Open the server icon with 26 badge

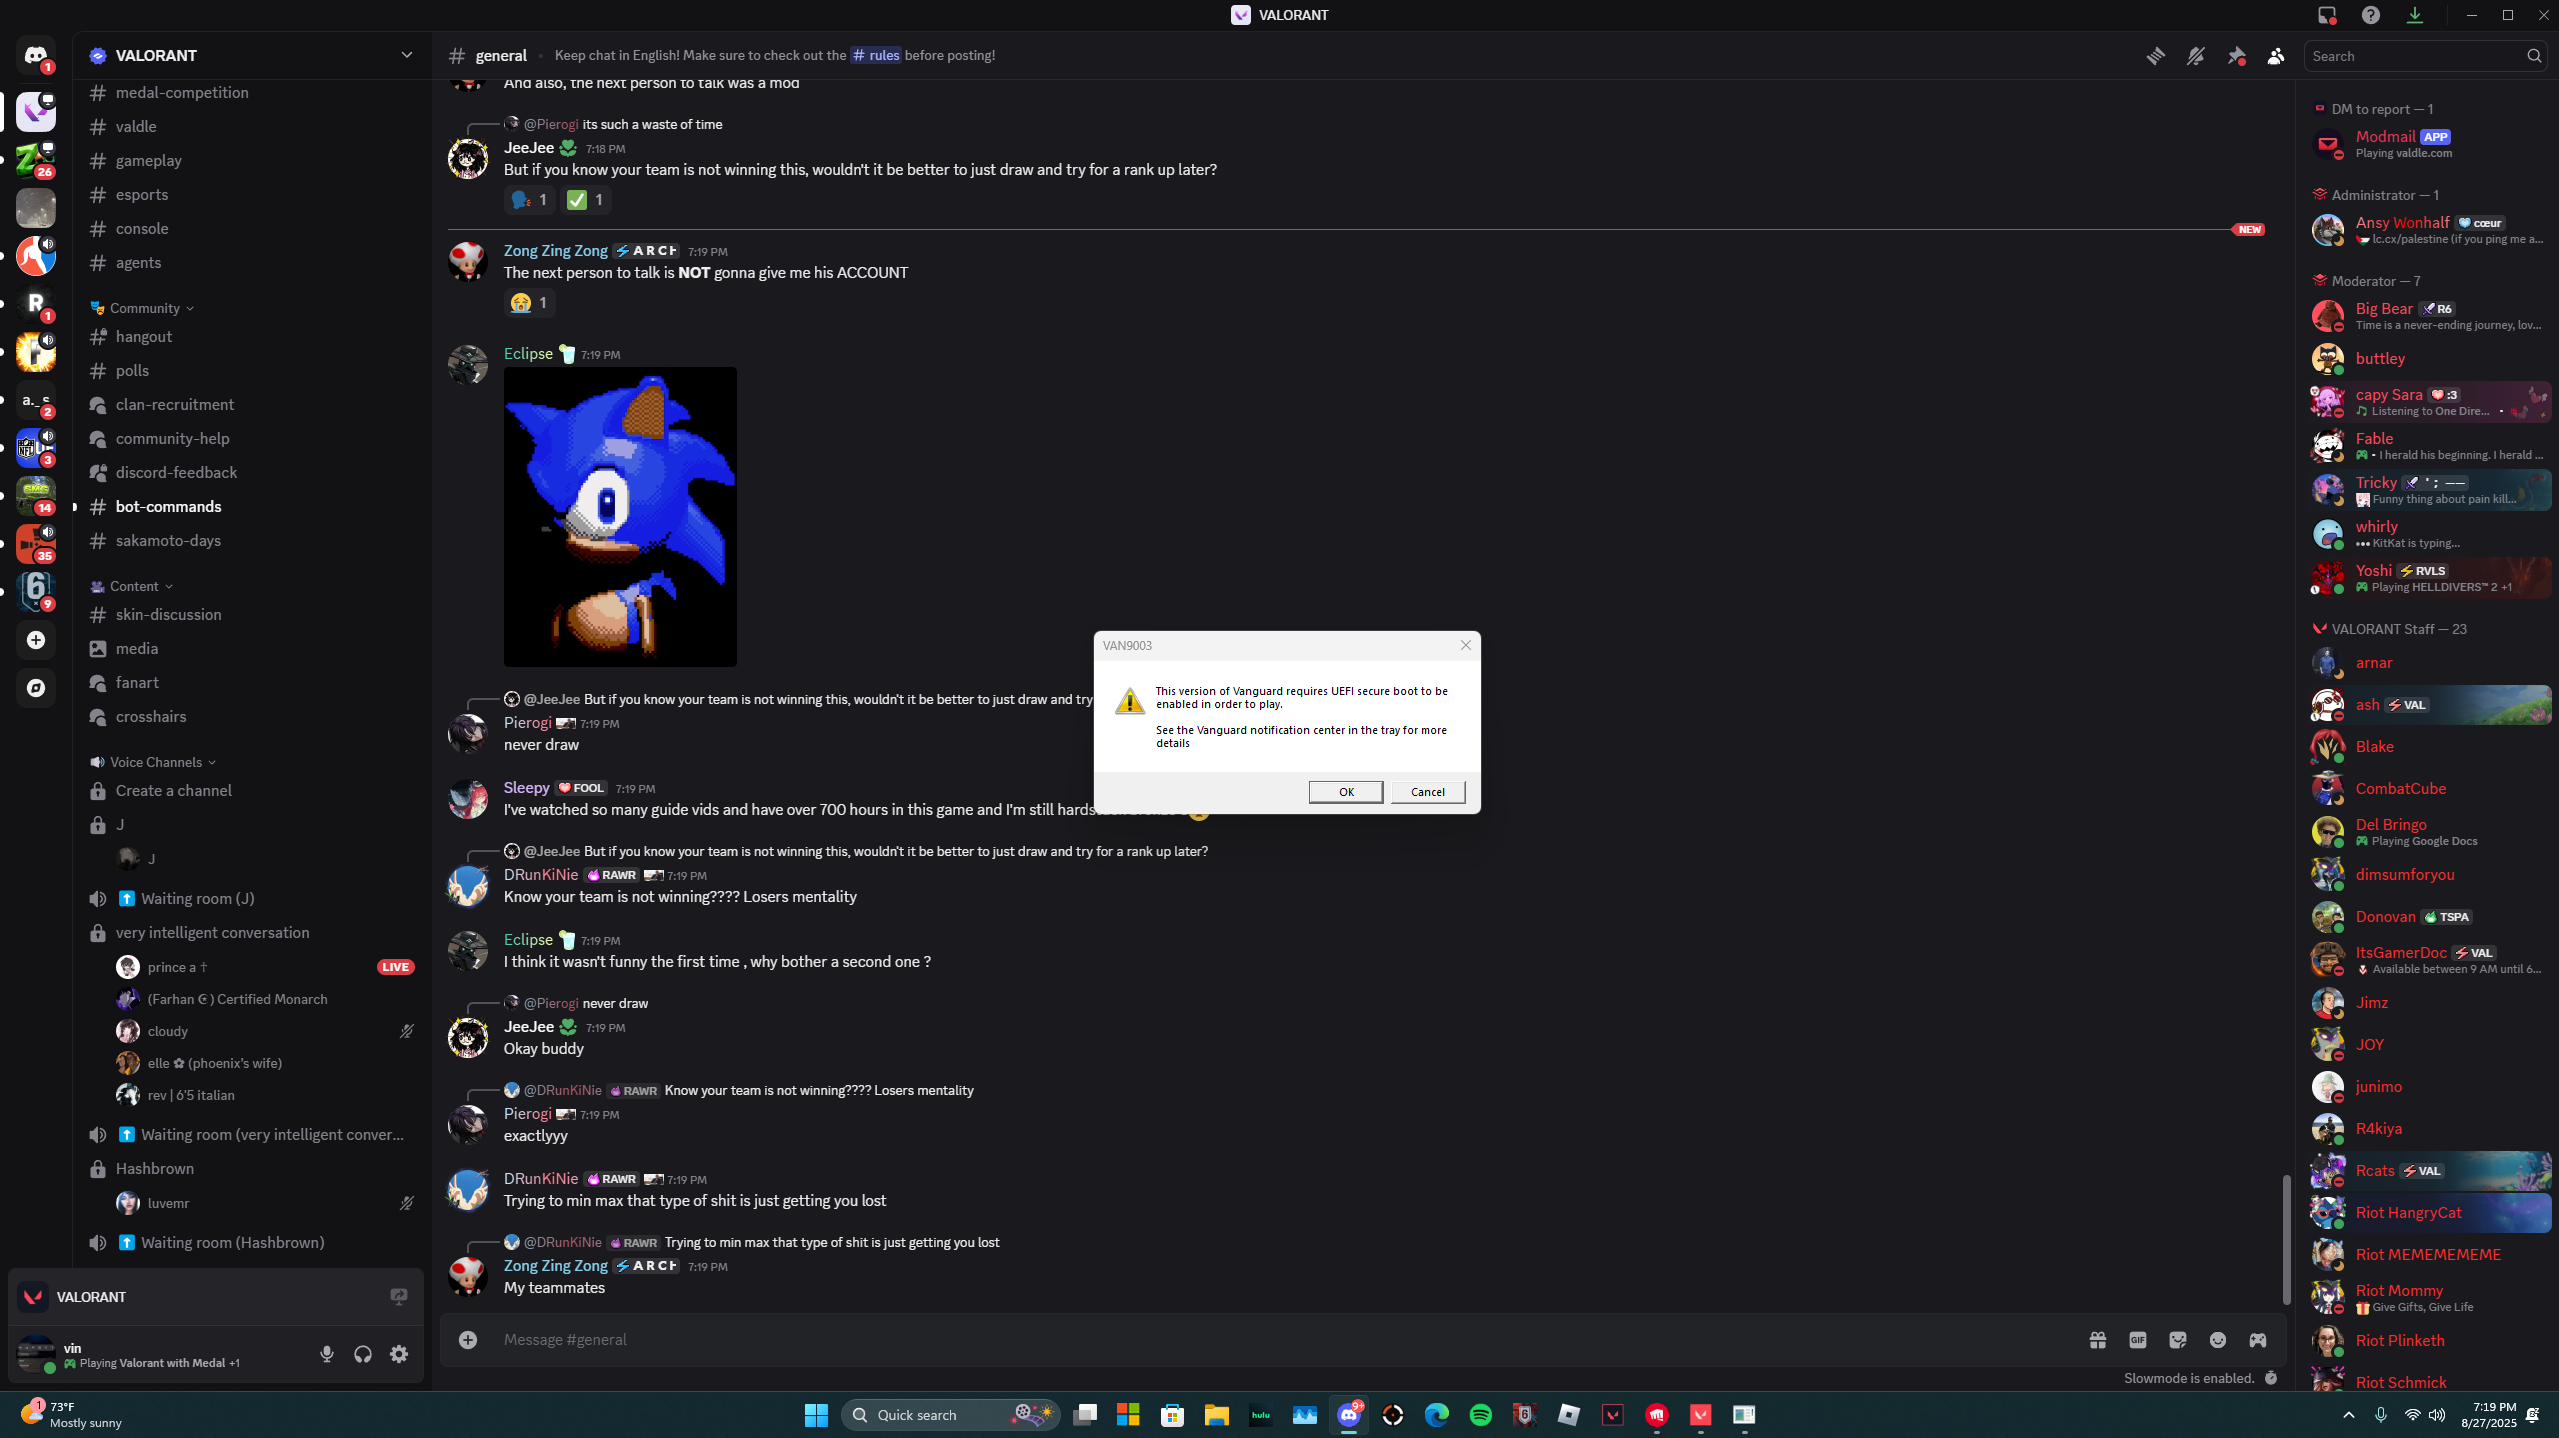click(35, 160)
